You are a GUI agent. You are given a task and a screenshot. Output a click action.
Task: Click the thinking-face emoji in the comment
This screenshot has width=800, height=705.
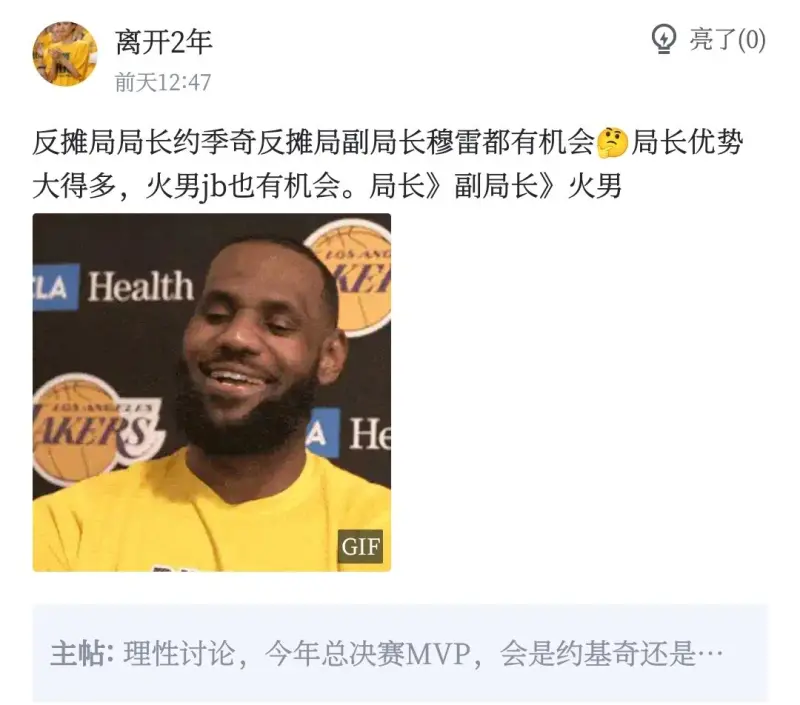click(612, 143)
